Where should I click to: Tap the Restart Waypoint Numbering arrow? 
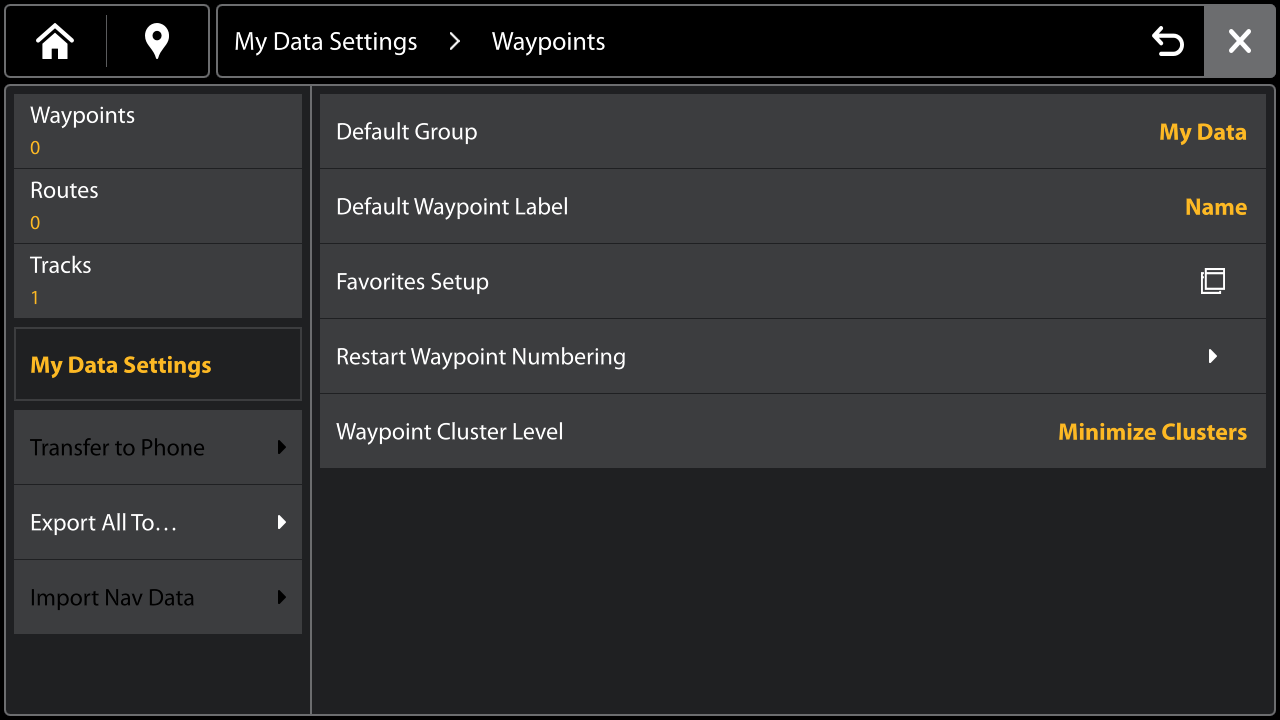[x=1213, y=356]
